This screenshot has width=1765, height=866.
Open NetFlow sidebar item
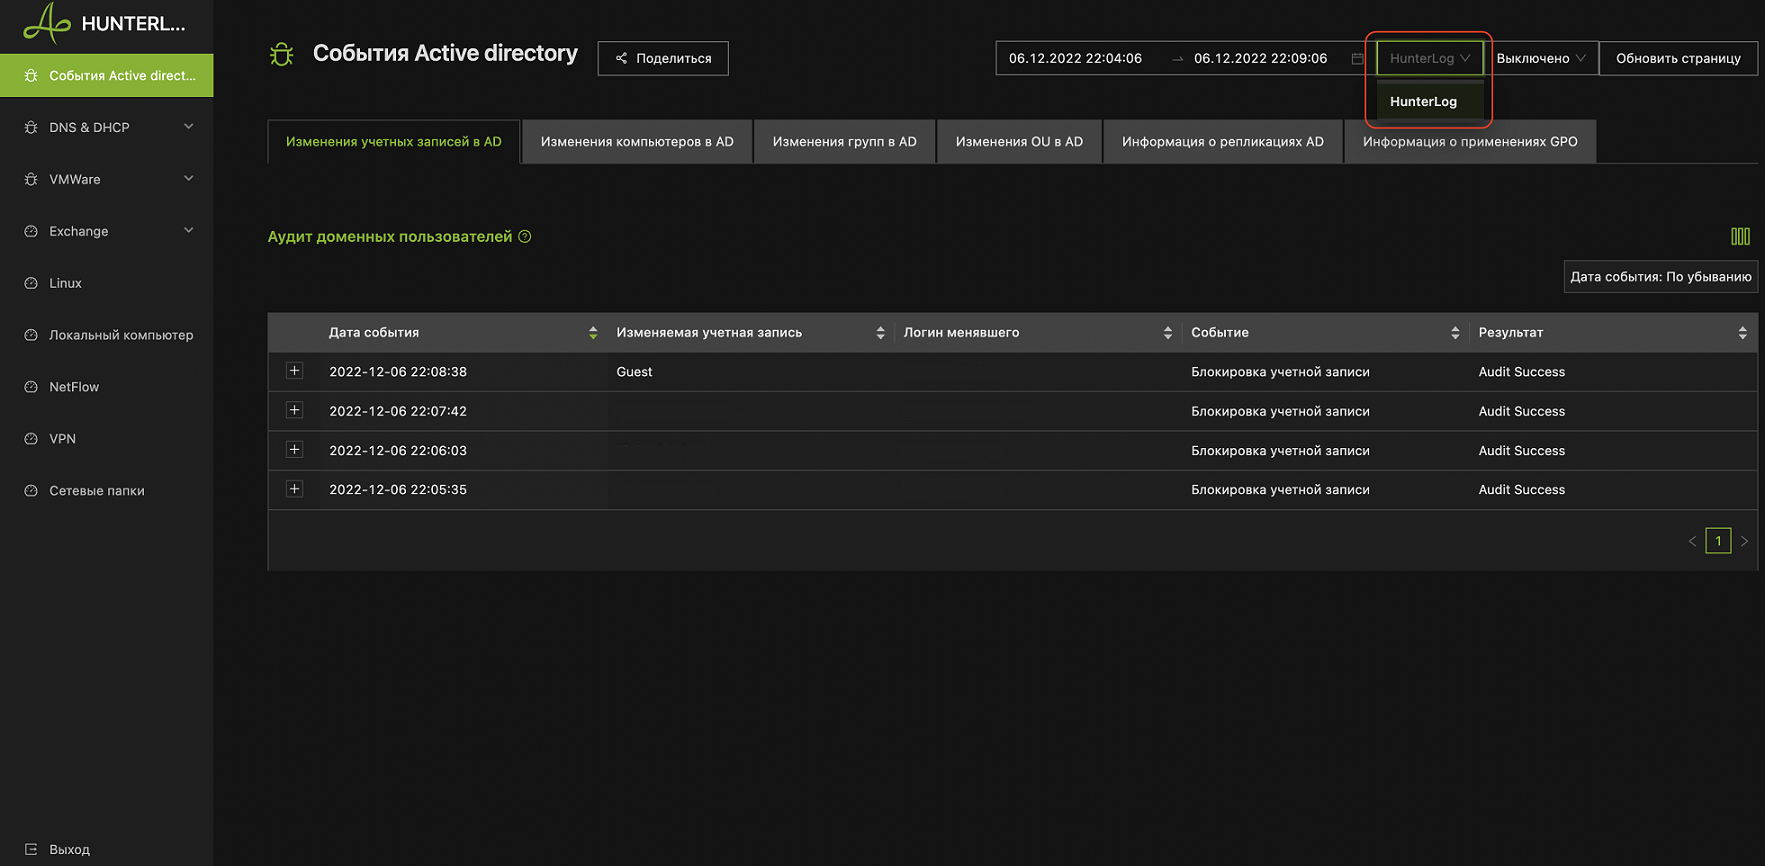point(107,387)
